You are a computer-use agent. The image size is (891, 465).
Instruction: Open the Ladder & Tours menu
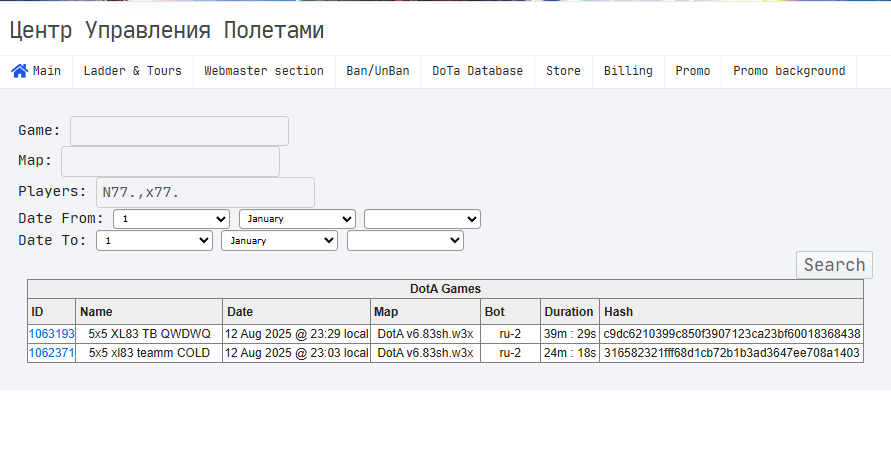(x=132, y=71)
